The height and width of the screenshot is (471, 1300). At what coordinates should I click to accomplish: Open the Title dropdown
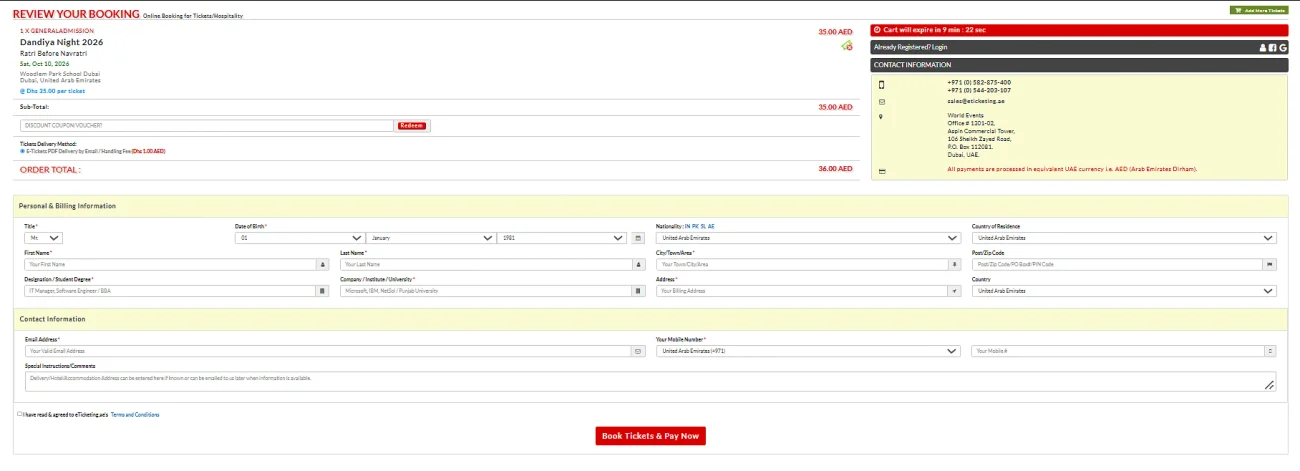[44, 238]
